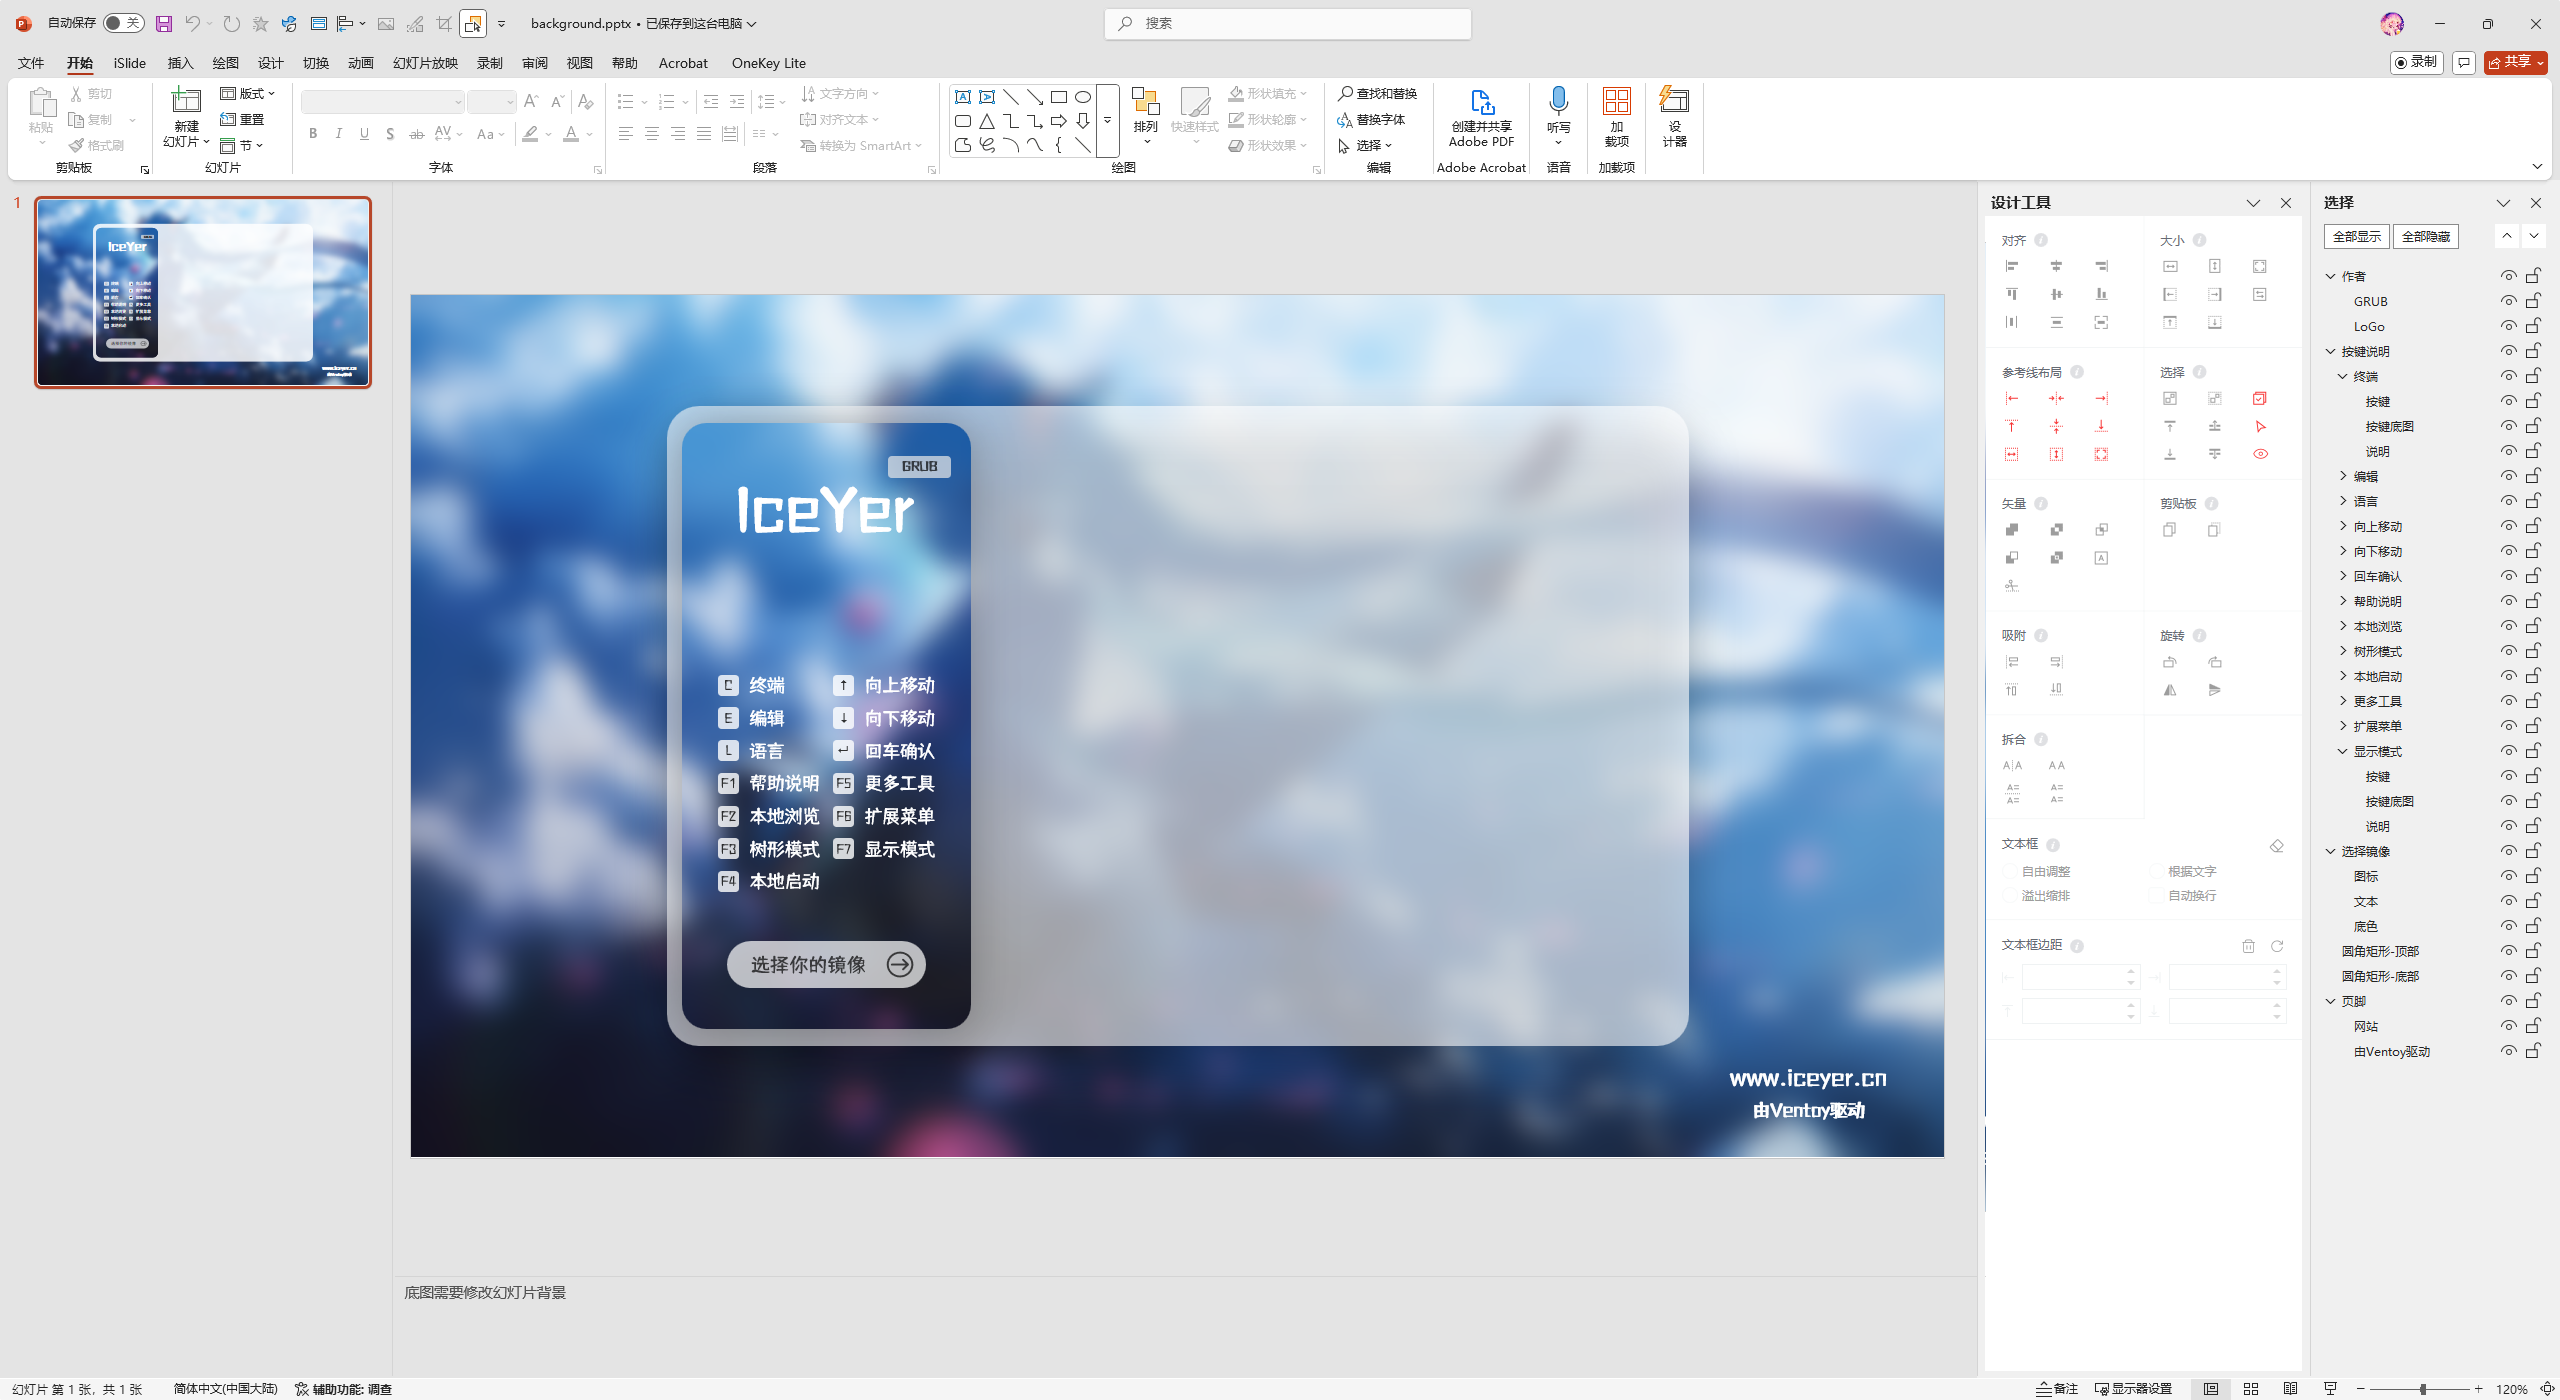Click the Italic formatting button
Screen dimensions: 2560x1400
pyautogui.click(x=339, y=133)
